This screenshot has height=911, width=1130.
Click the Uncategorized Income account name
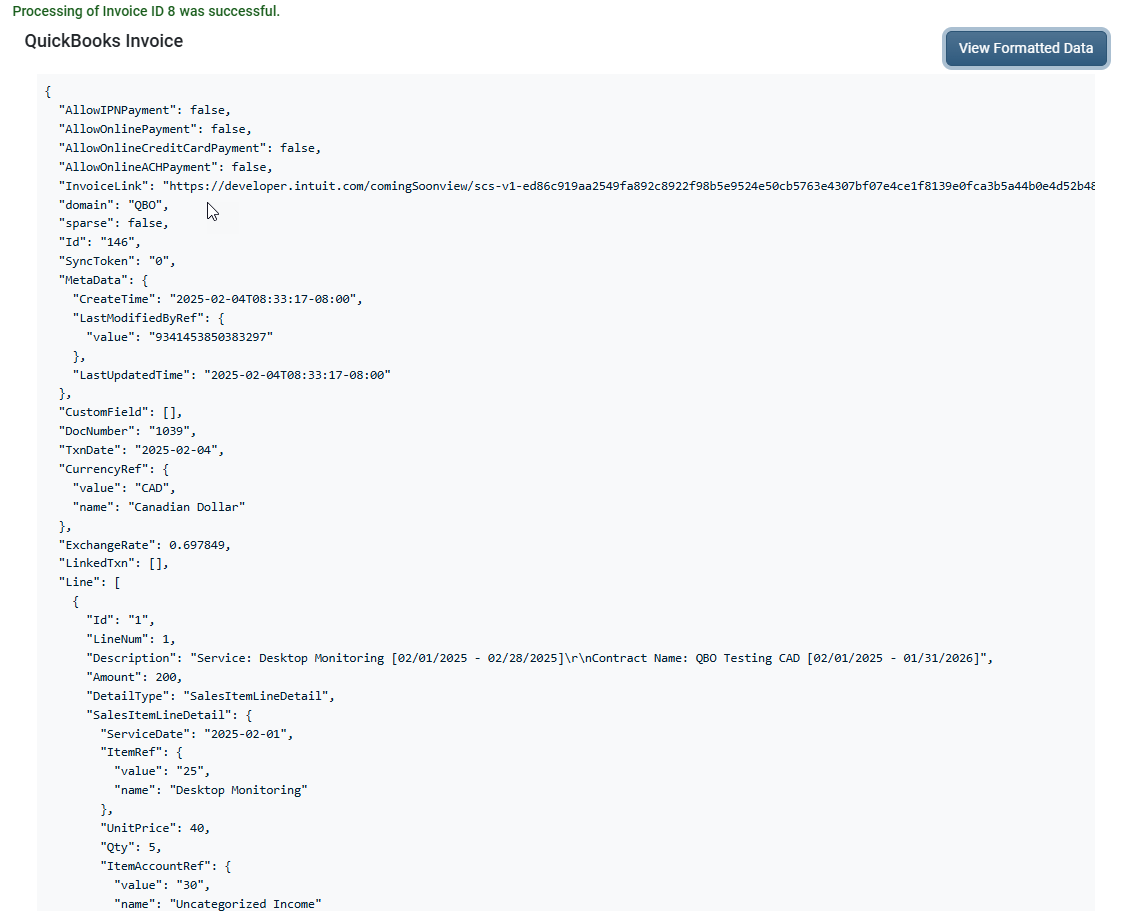click(248, 904)
